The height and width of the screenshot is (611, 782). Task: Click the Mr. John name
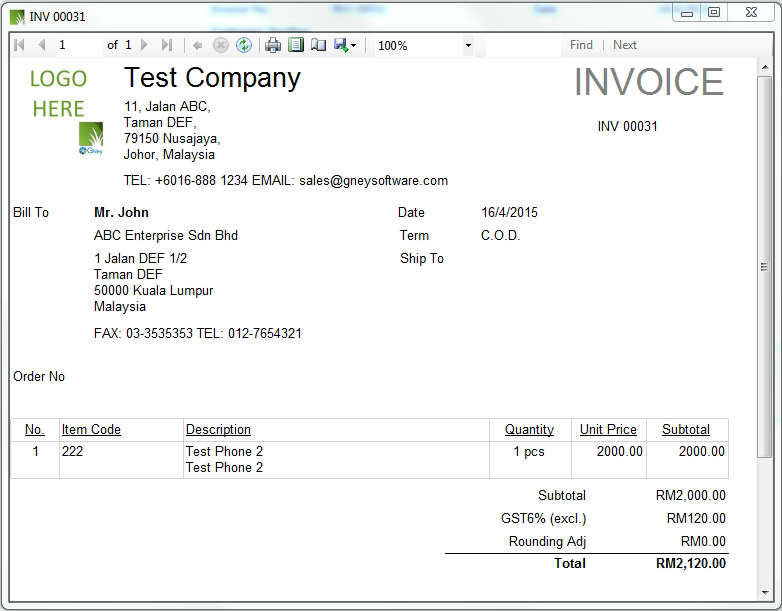click(x=121, y=212)
